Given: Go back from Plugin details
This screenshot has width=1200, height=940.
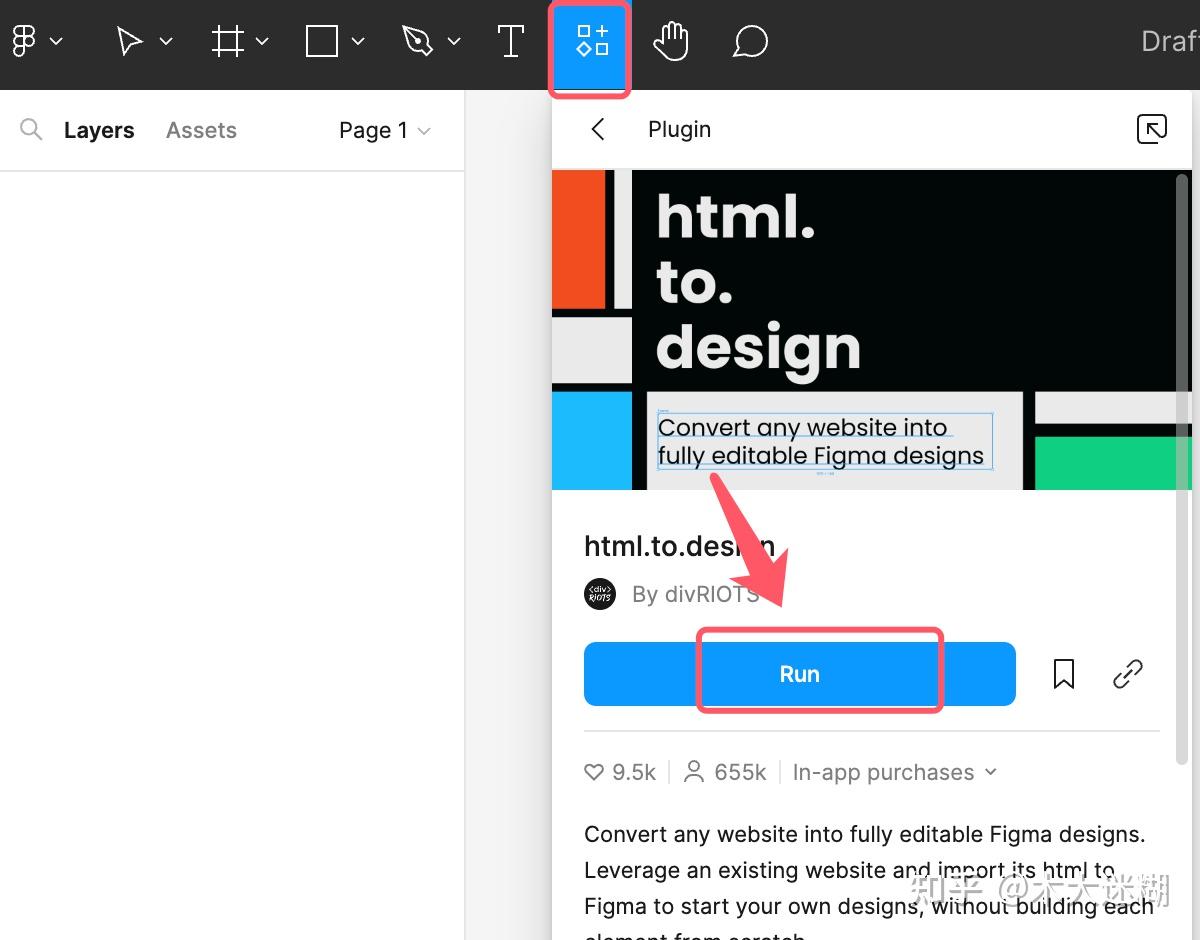Looking at the screenshot, I should (598, 129).
